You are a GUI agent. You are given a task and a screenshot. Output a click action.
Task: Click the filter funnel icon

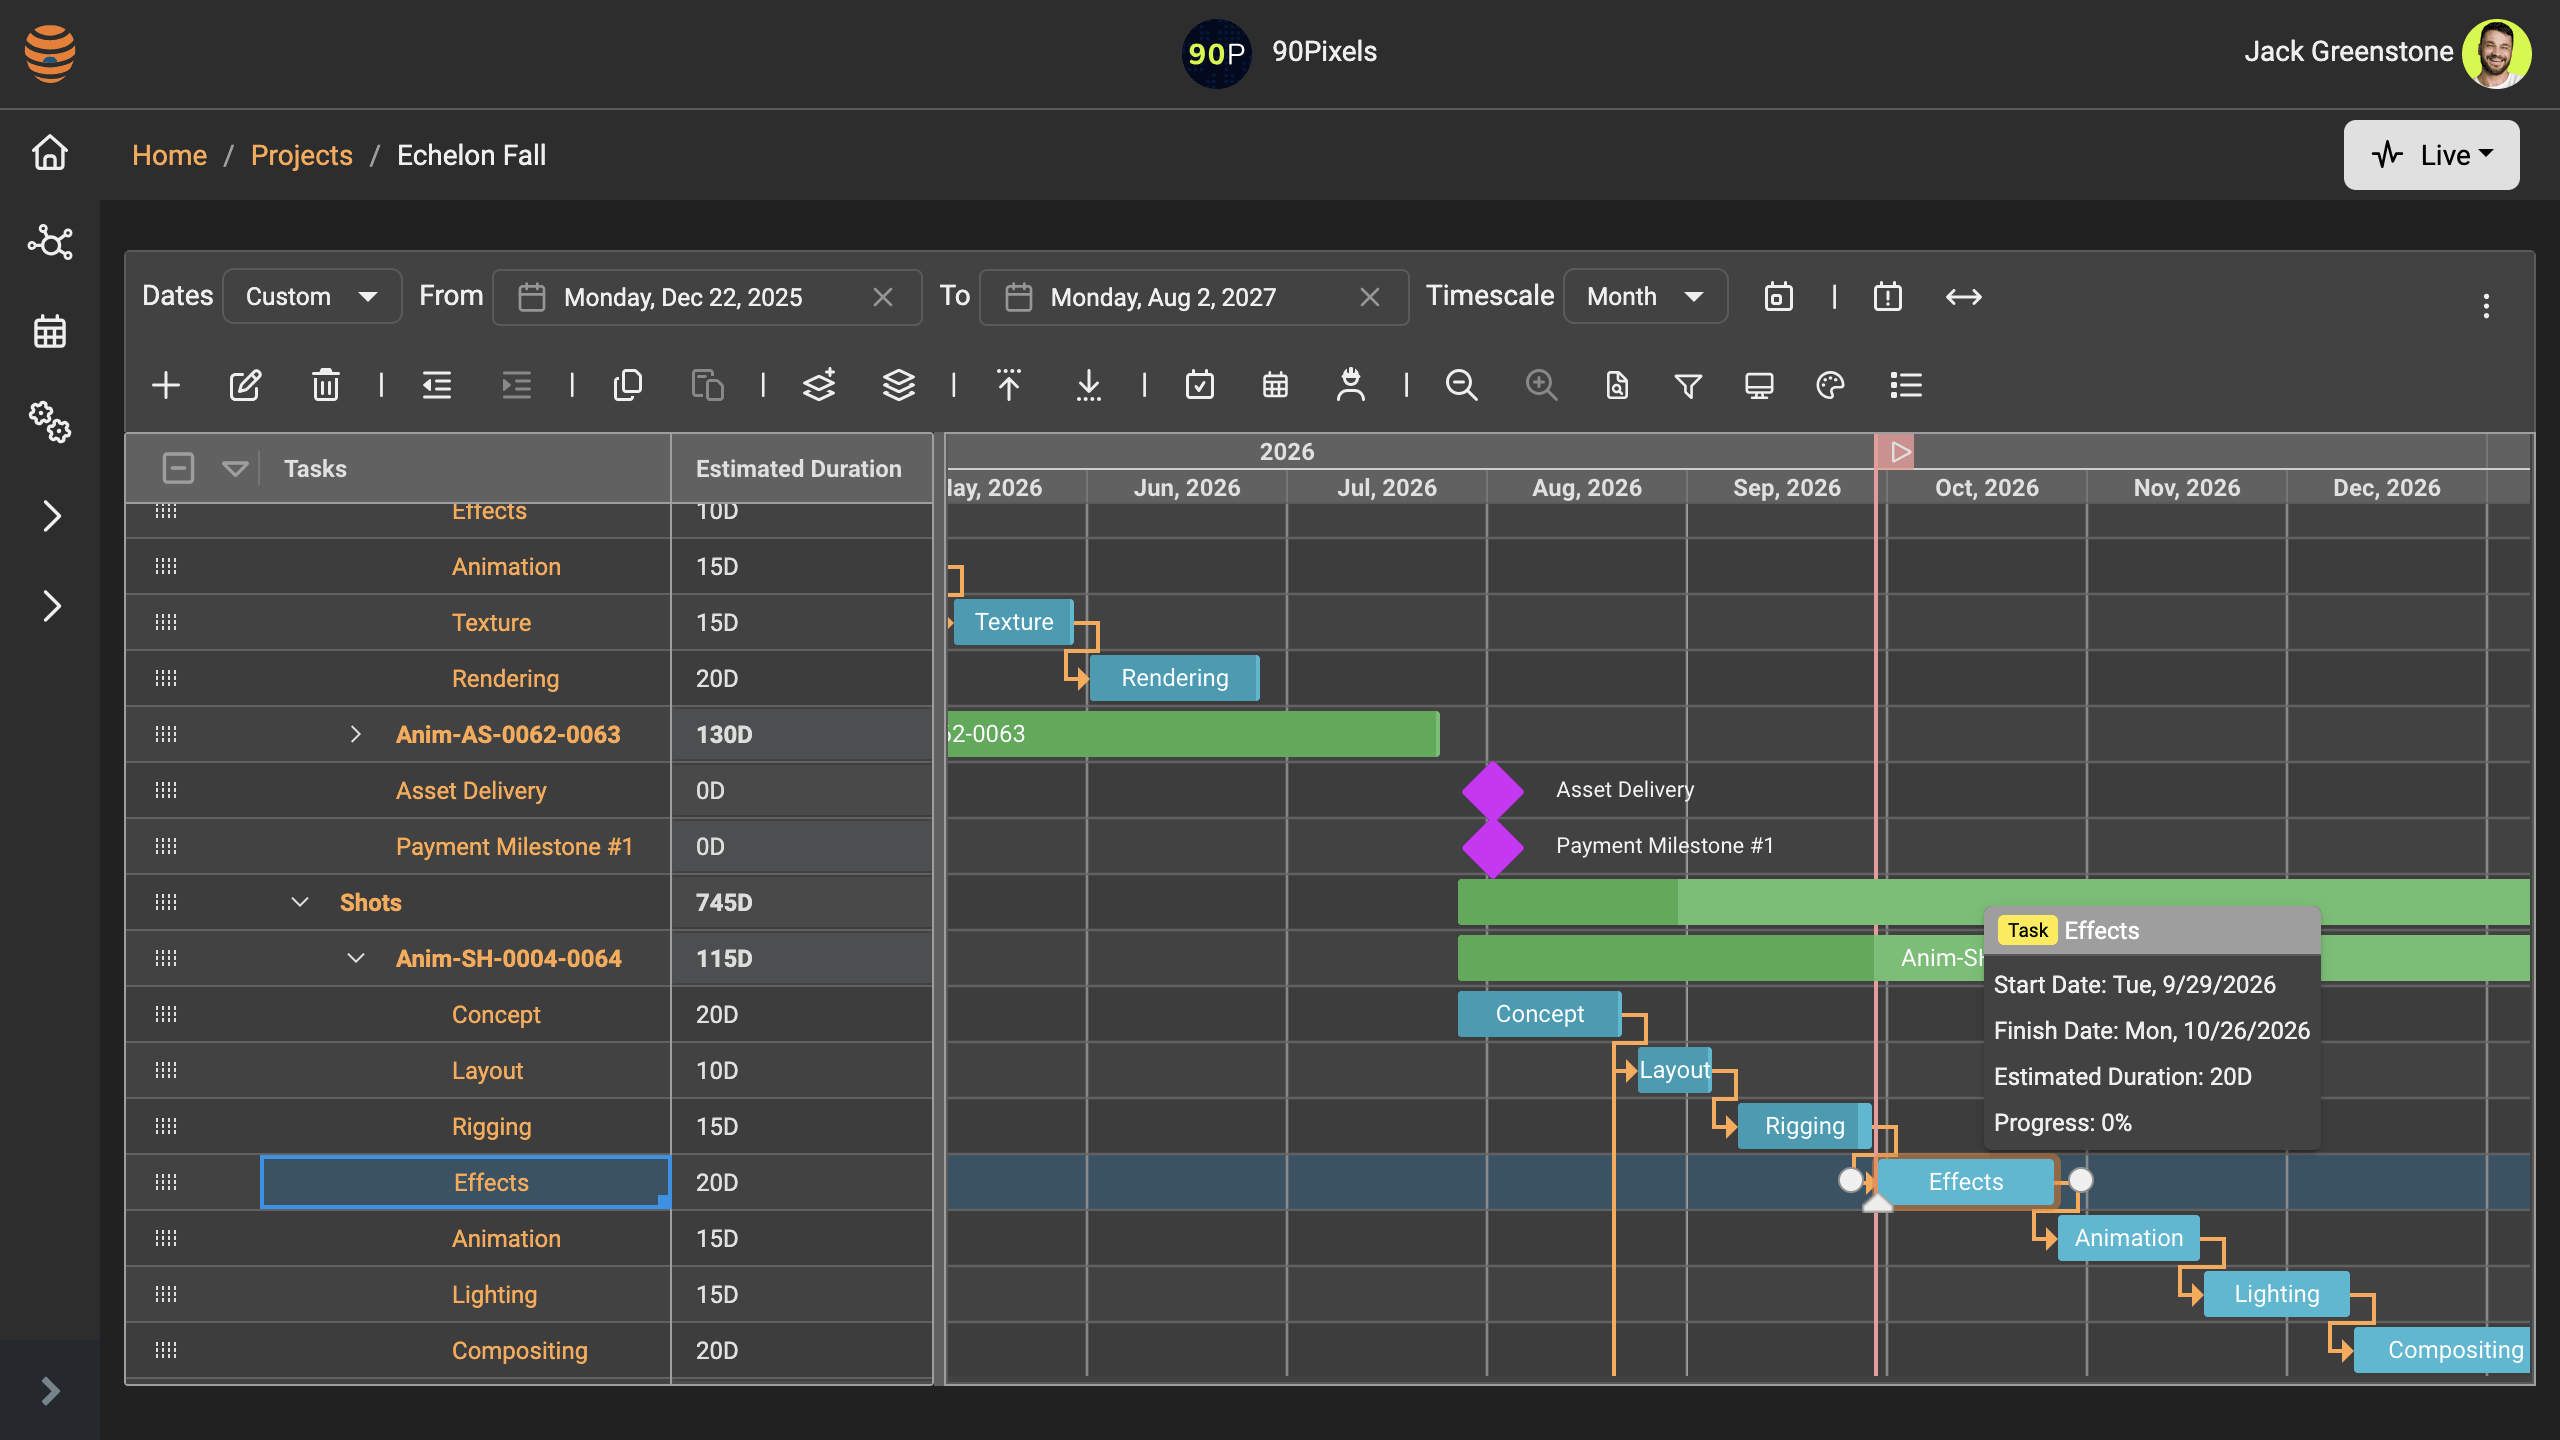tap(1688, 385)
